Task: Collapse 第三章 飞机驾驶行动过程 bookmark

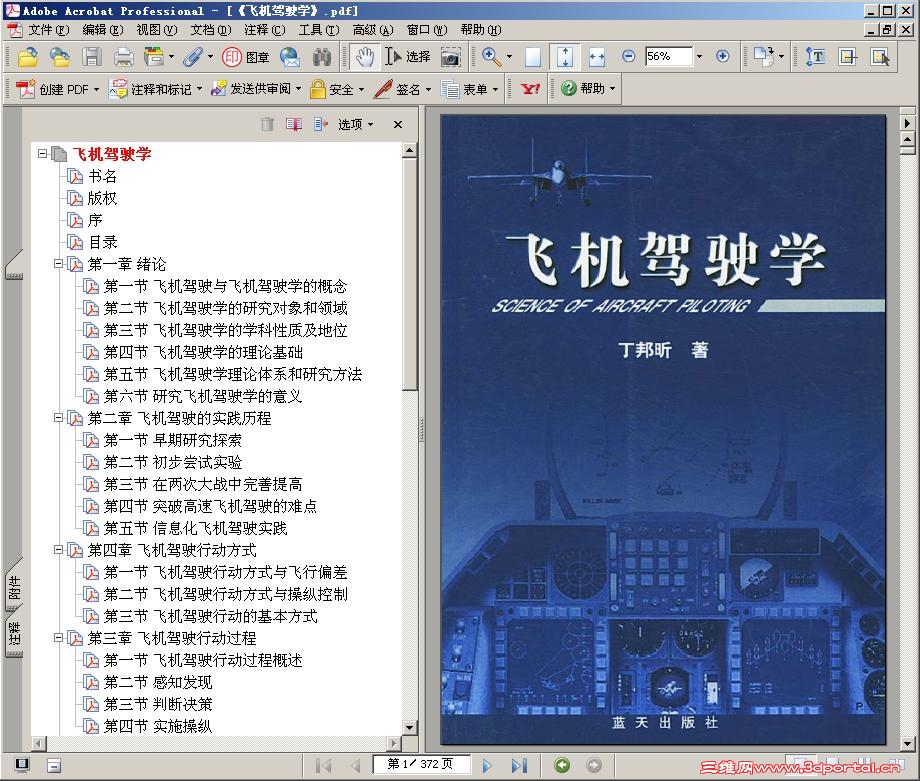Action: (x=58, y=638)
